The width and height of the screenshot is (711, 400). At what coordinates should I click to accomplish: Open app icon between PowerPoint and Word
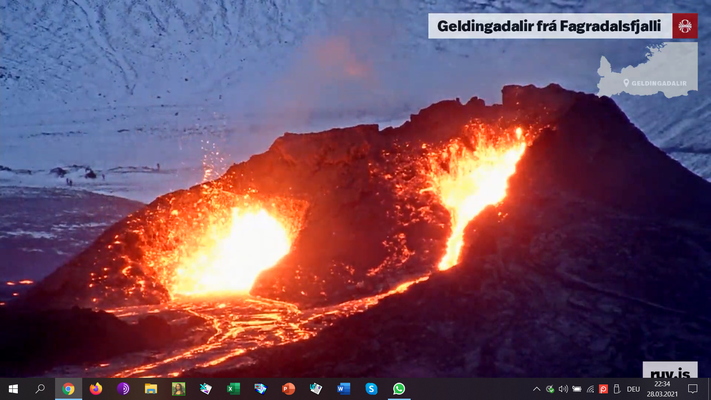tap(316, 389)
